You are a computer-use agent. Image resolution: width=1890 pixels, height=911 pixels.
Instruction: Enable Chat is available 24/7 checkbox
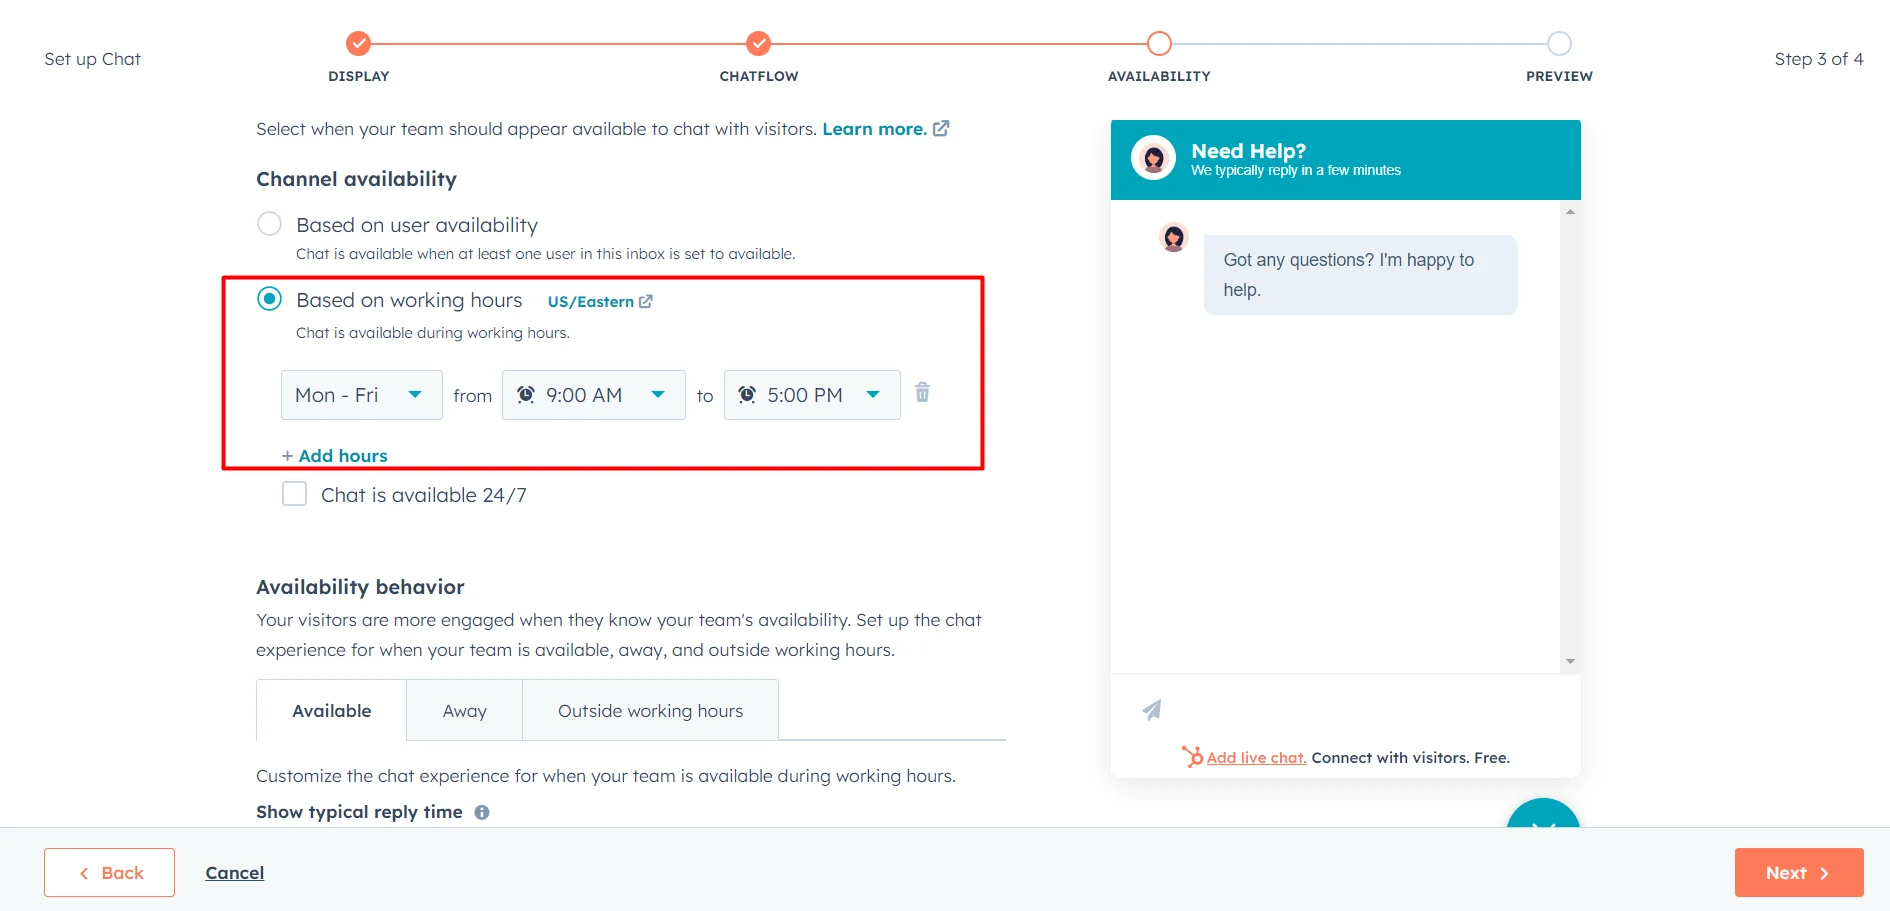click(x=294, y=494)
